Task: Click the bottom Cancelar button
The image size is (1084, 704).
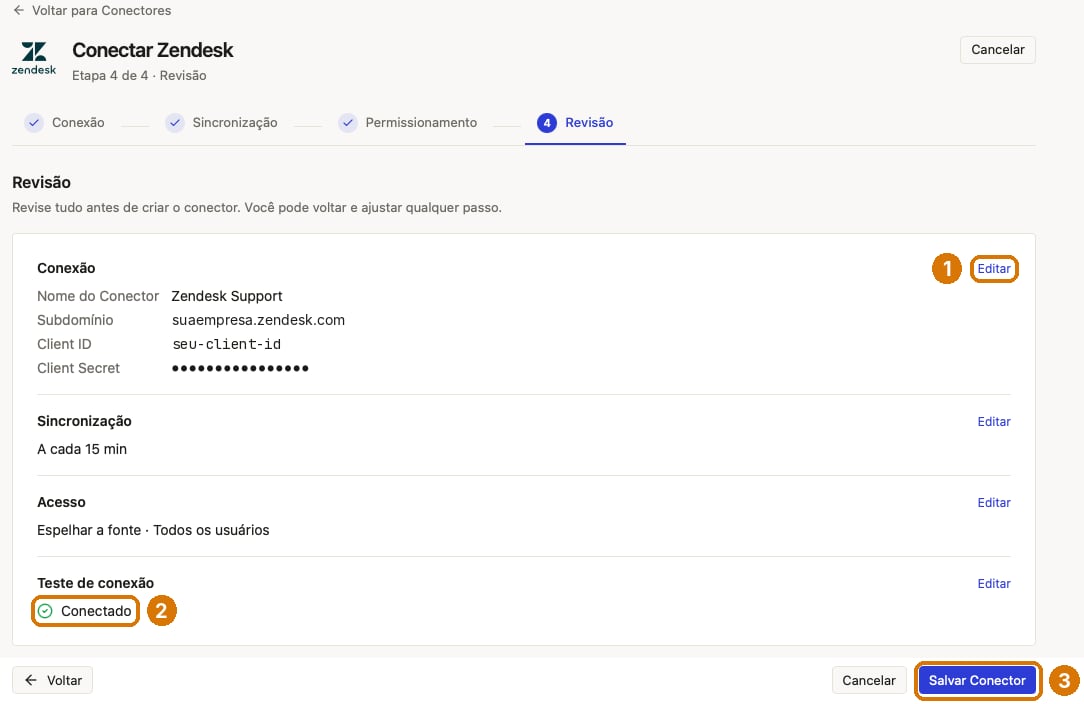Action: [x=869, y=680]
